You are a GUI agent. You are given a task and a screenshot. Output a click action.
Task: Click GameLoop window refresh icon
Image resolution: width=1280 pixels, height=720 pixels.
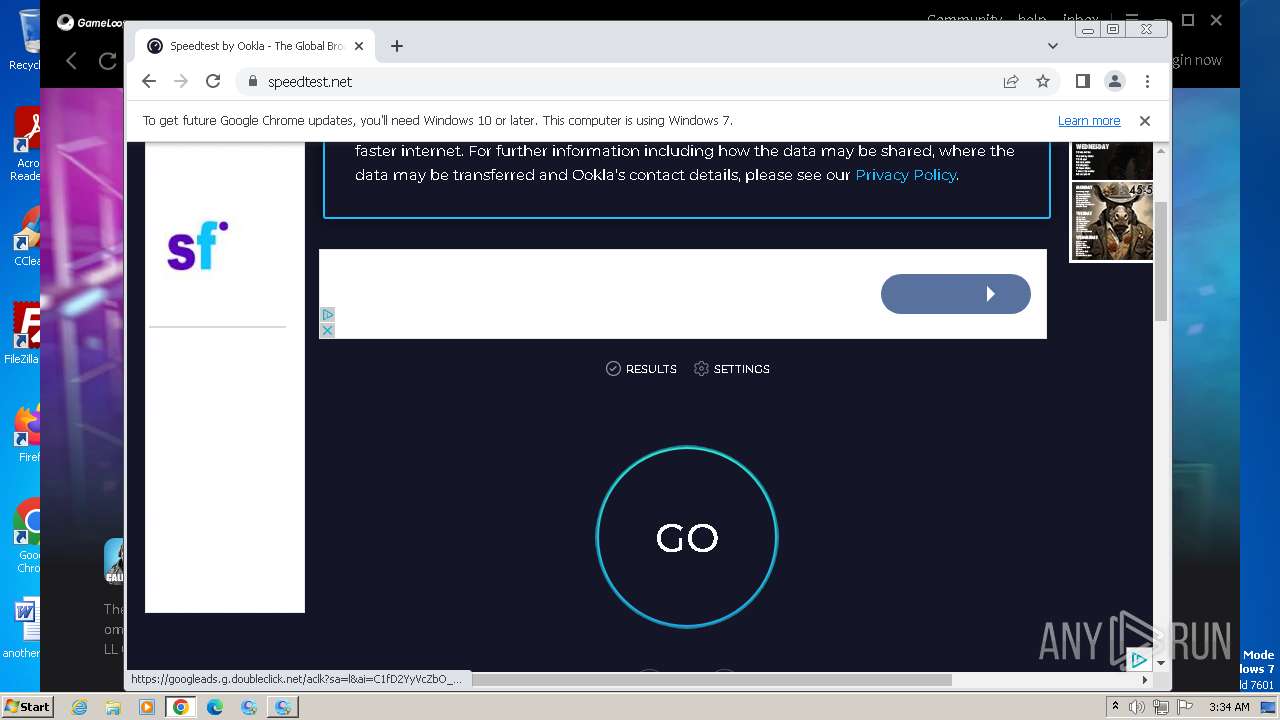[107, 61]
